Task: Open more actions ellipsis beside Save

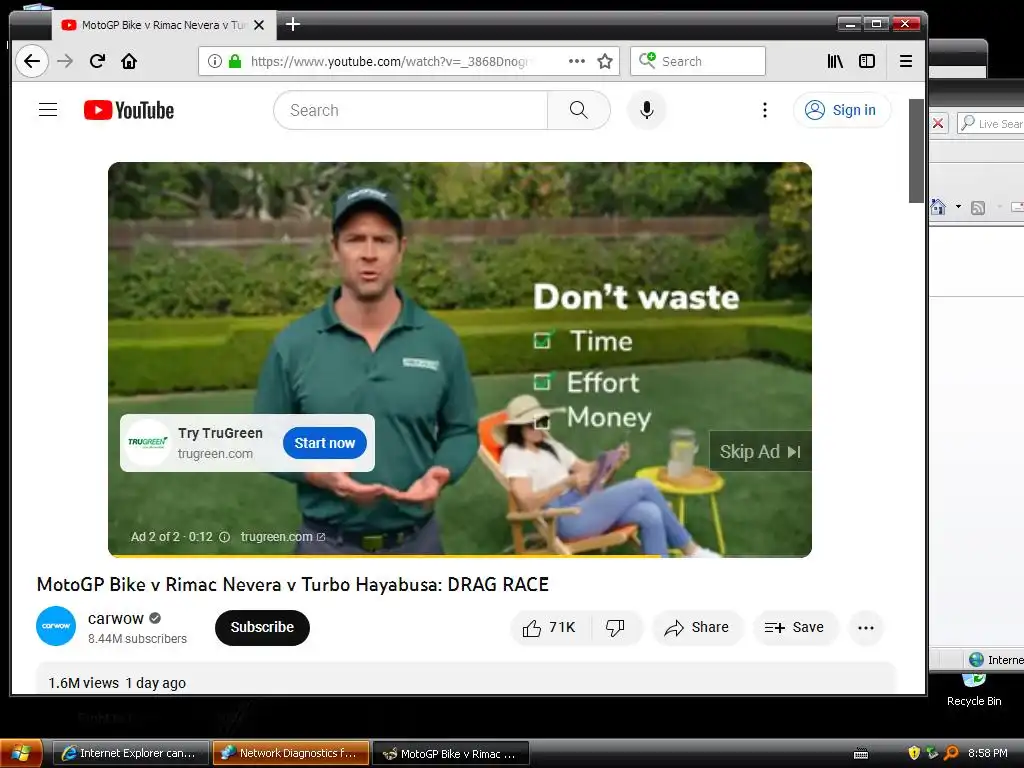Action: pos(866,628)
